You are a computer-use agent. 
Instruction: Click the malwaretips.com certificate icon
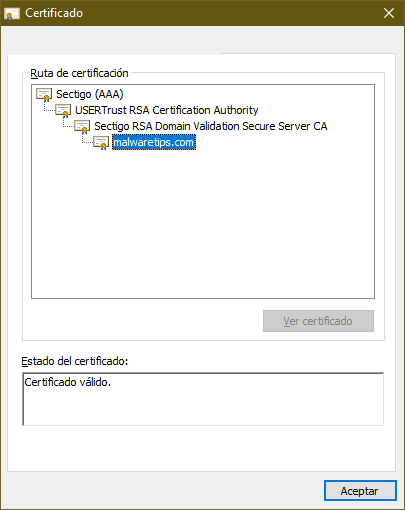[x=101, y=143]
